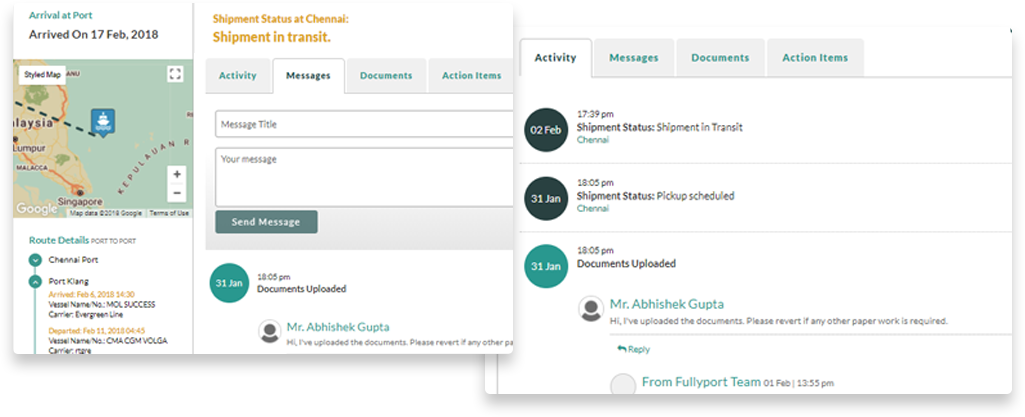The height and width of the screenshot is (417, 1025).
Task: Open the Action Items tab in right panel
Action: pyautogui.click(x=815, y=58)
